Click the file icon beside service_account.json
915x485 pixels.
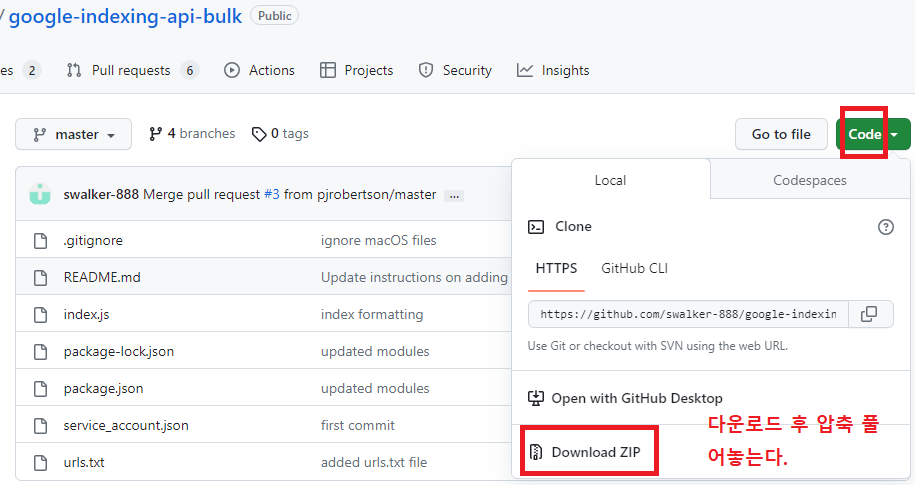point(40,425)
